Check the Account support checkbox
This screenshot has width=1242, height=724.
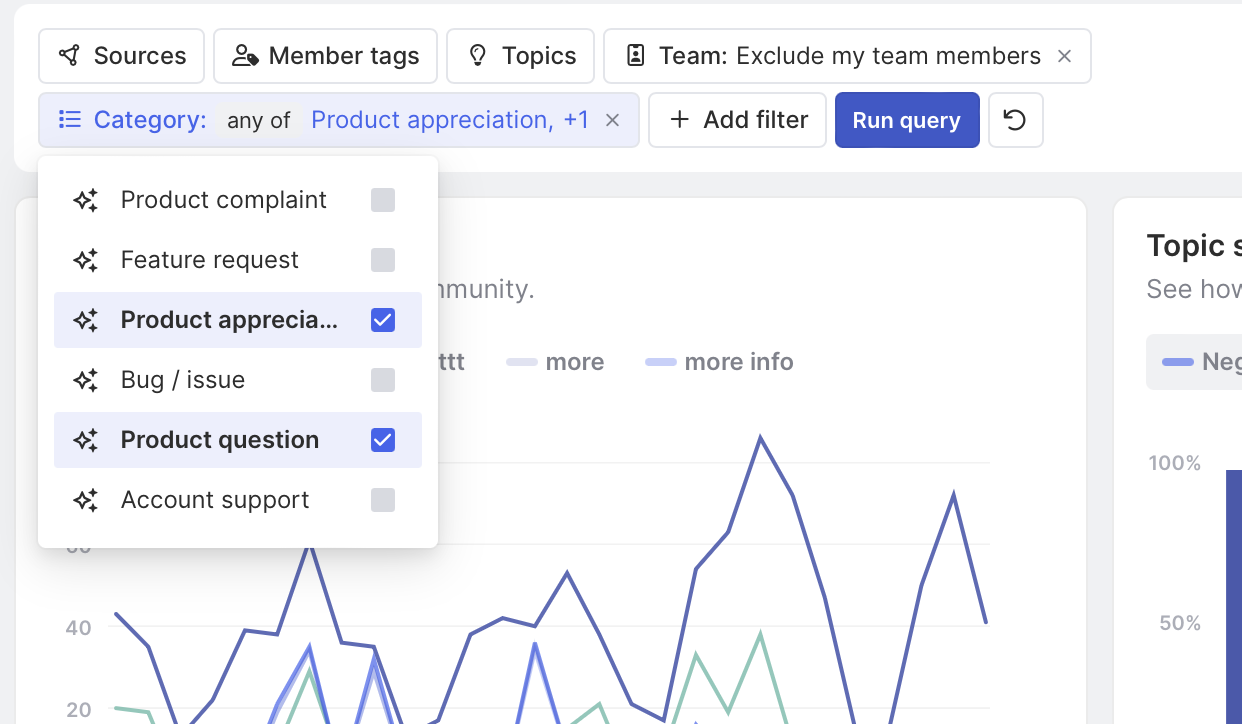point(383,500)
